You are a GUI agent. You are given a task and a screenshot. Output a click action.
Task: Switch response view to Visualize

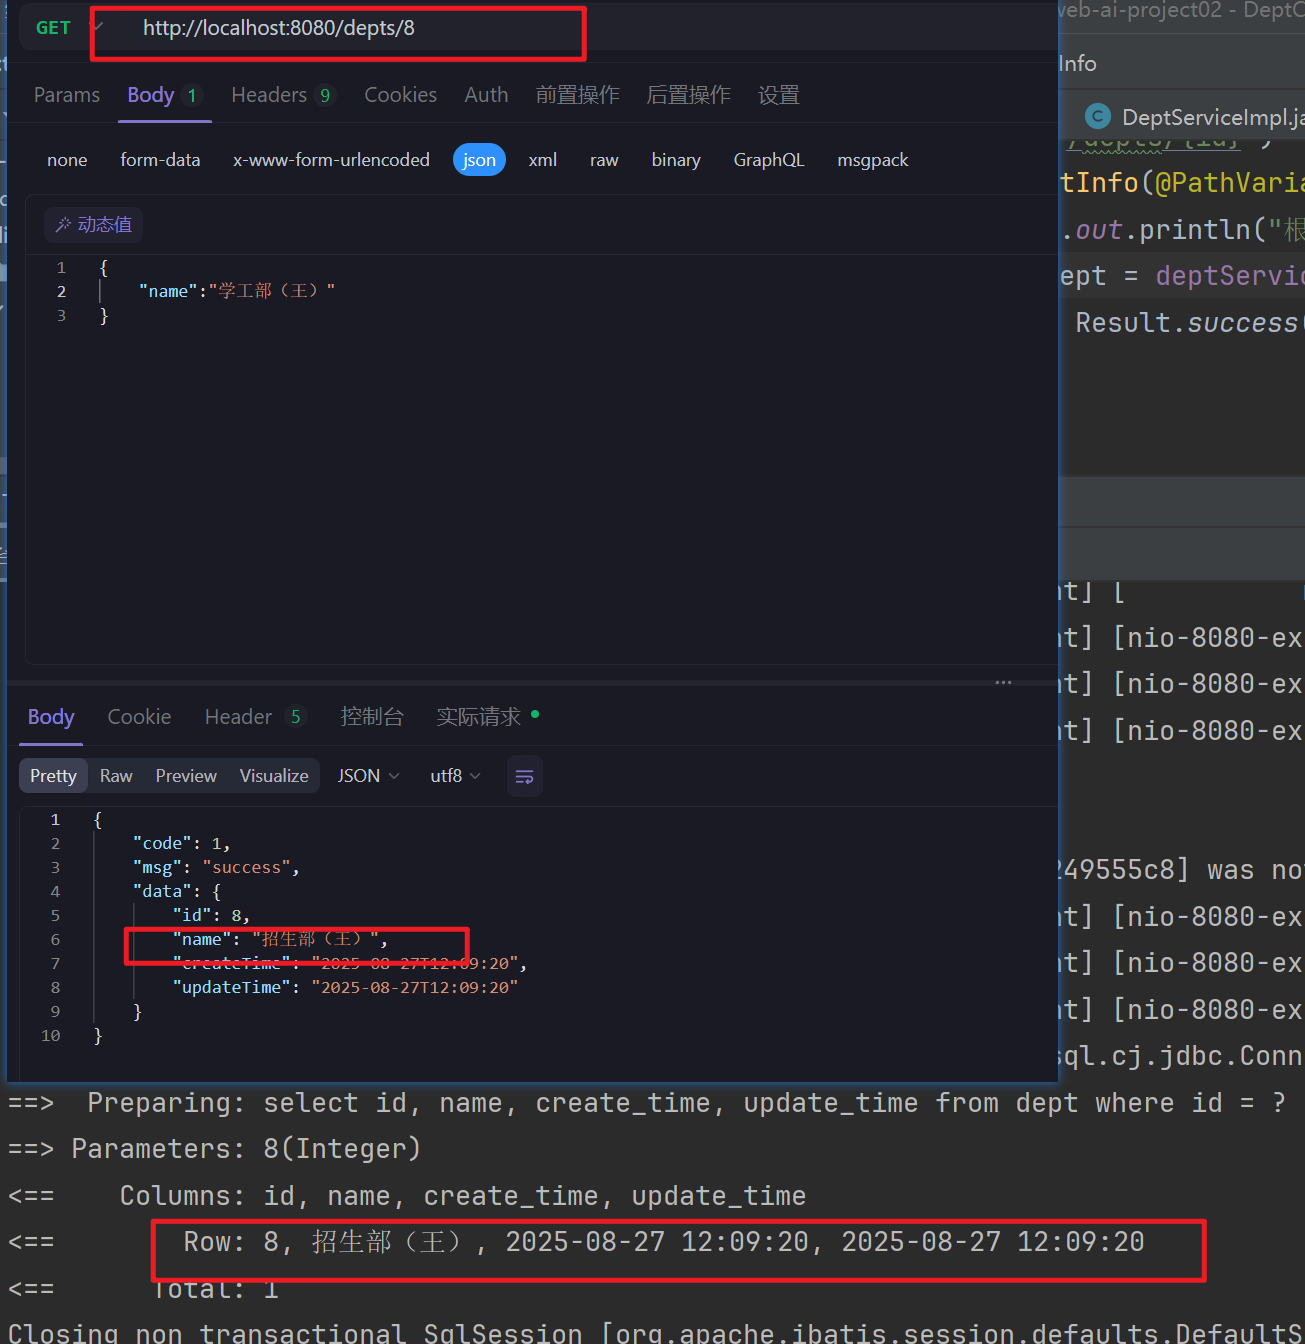(274, 776)
